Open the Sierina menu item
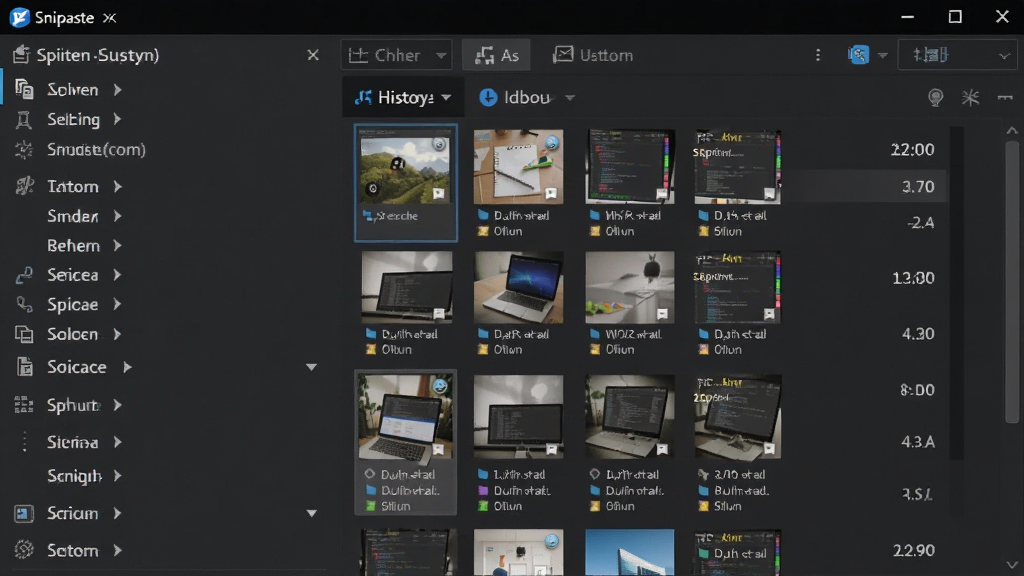Image resolution: width=1024 pixels, height=576 pixels. (x=72, y=442)
